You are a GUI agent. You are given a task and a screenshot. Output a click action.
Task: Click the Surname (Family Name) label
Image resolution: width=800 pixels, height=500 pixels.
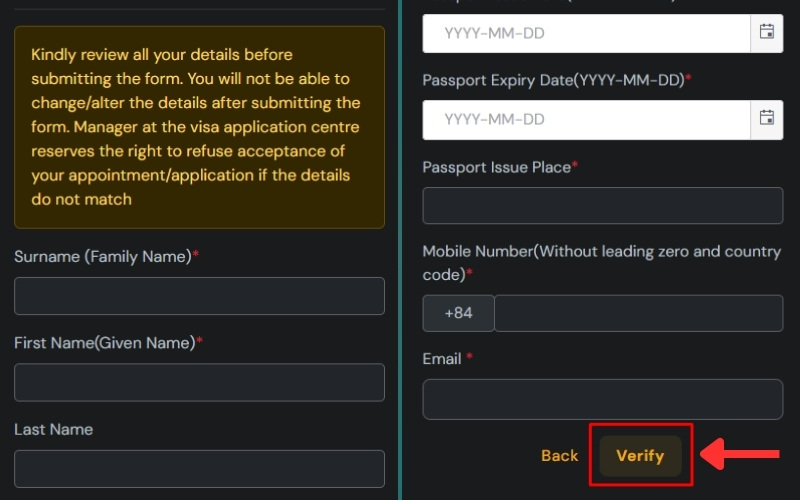pyautogui.click(x=103, y=257)
